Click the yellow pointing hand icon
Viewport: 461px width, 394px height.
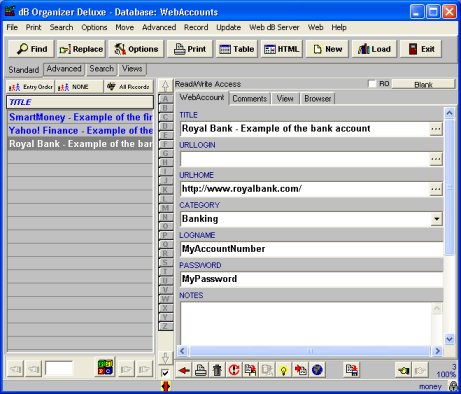pyautogui.click(x=403, y=370)
